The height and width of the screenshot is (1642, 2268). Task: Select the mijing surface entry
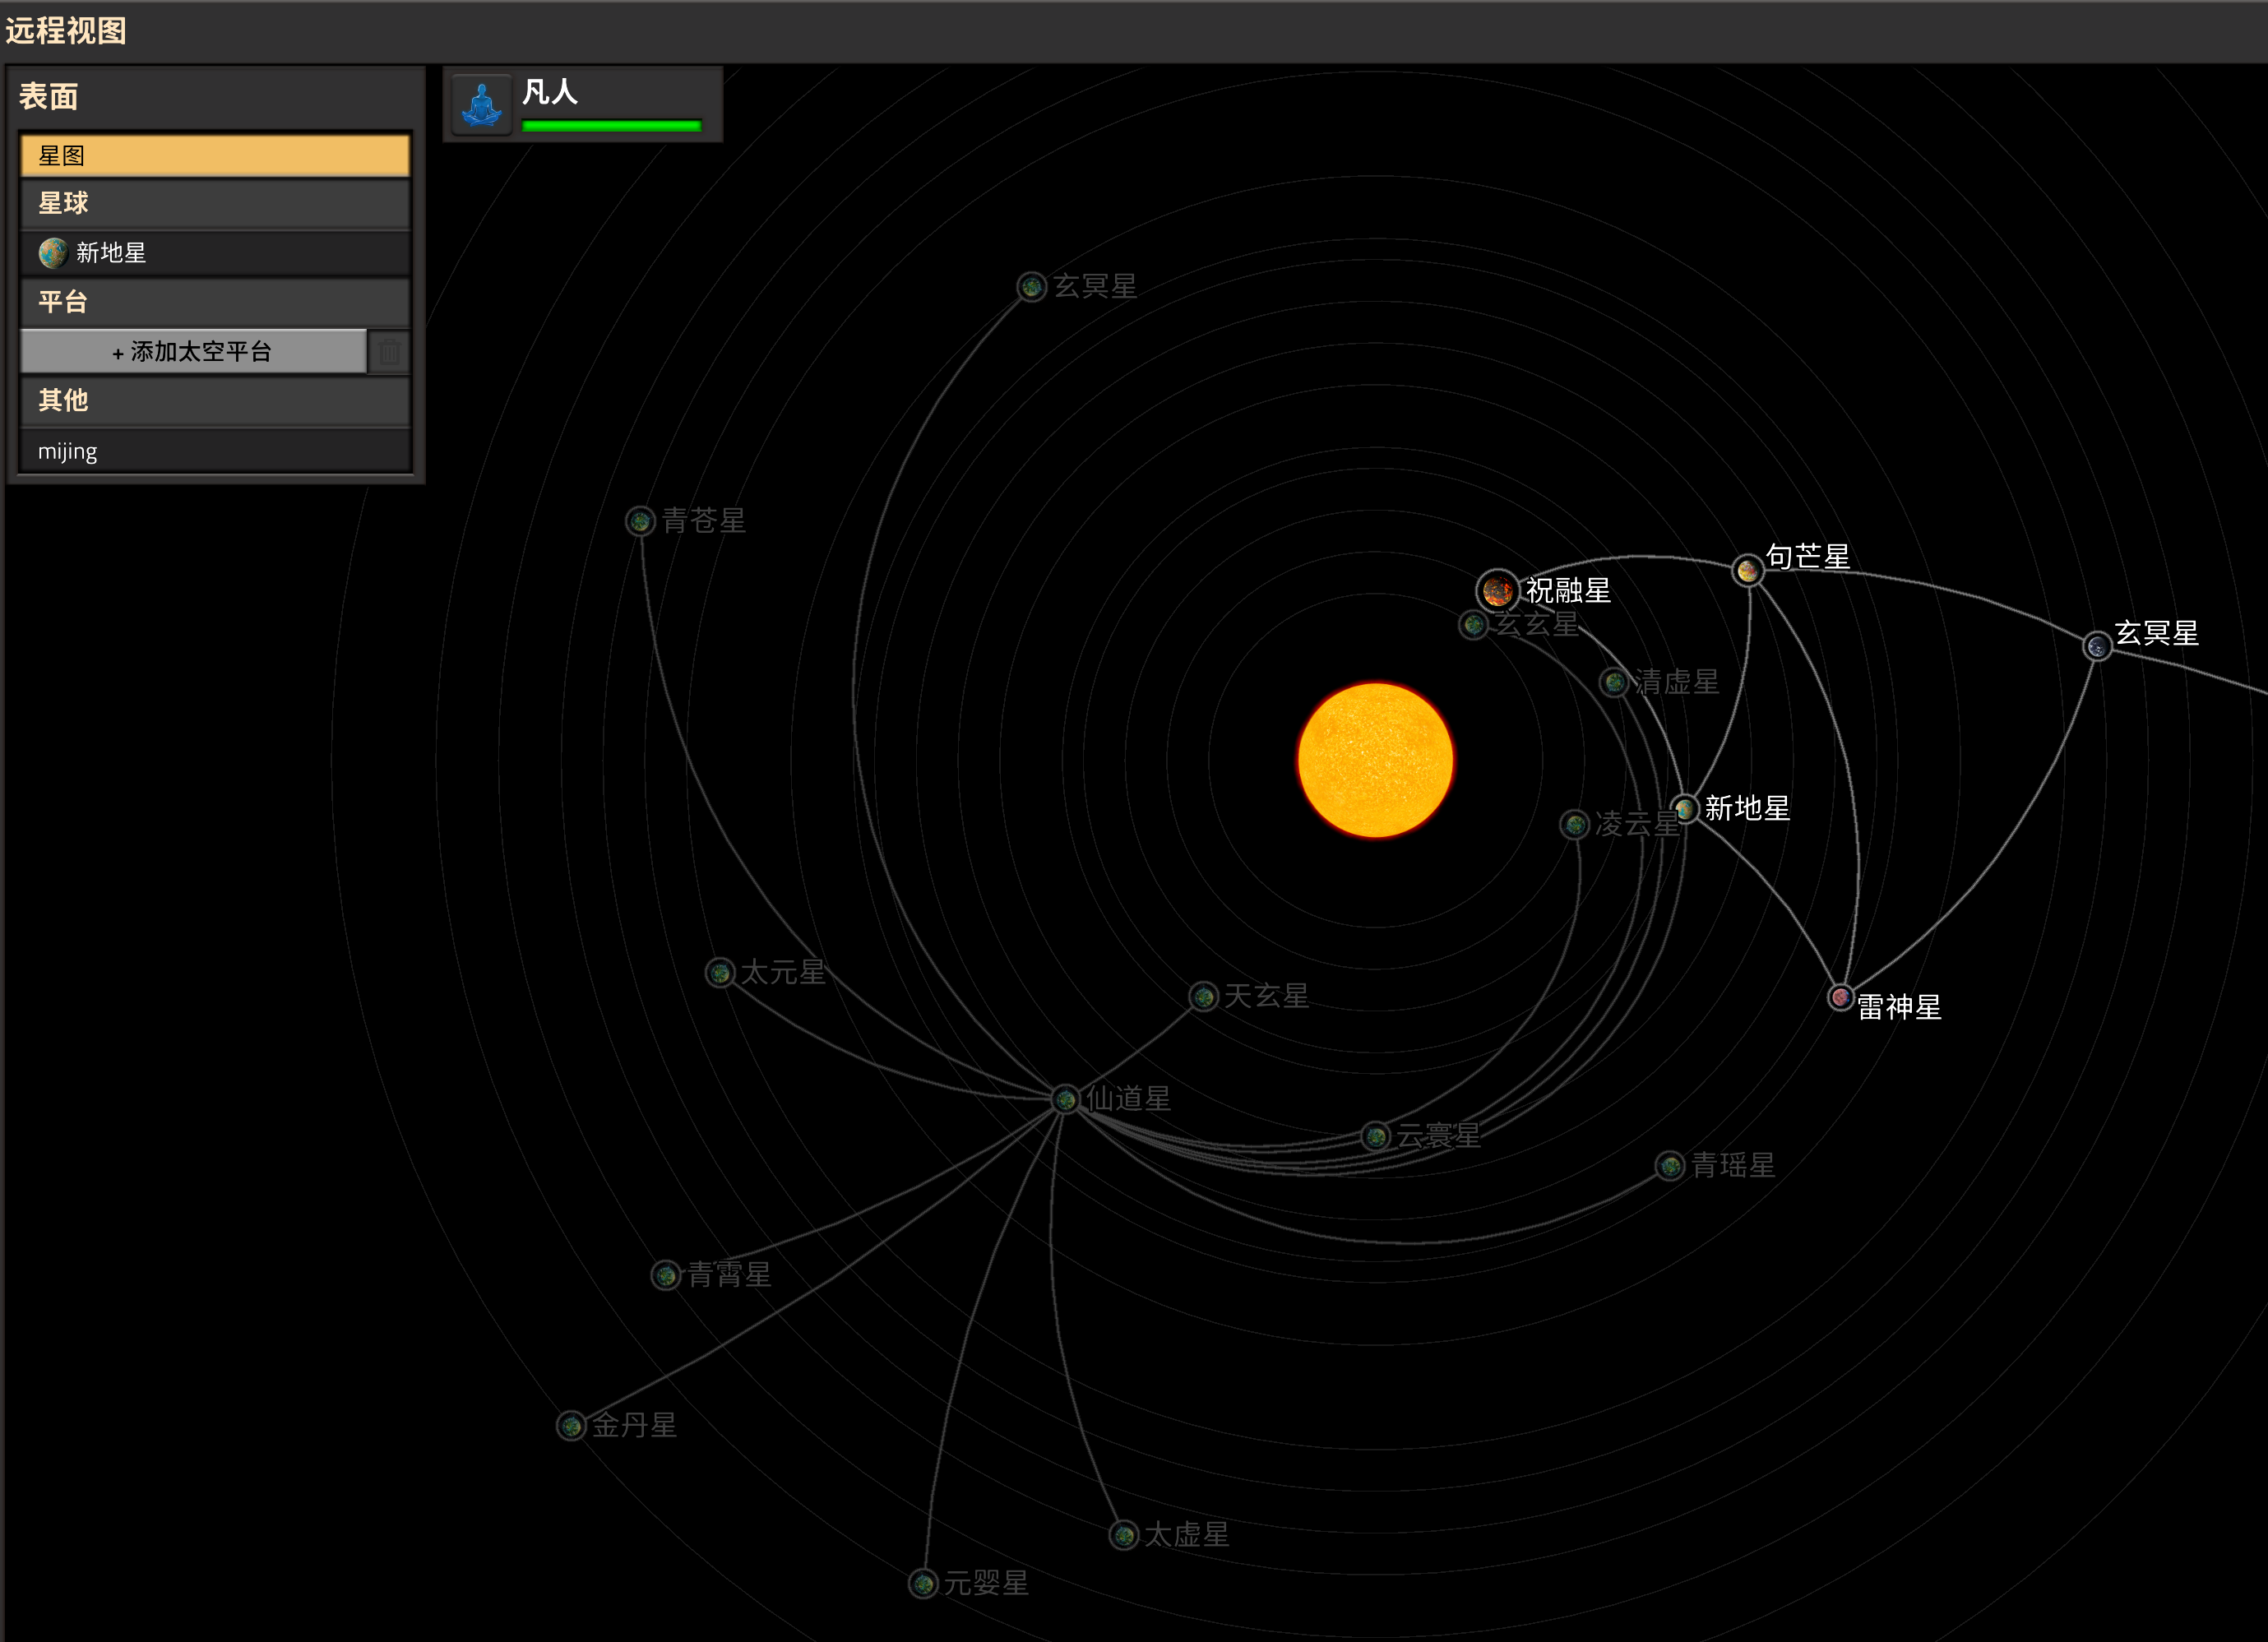point(214,451)
